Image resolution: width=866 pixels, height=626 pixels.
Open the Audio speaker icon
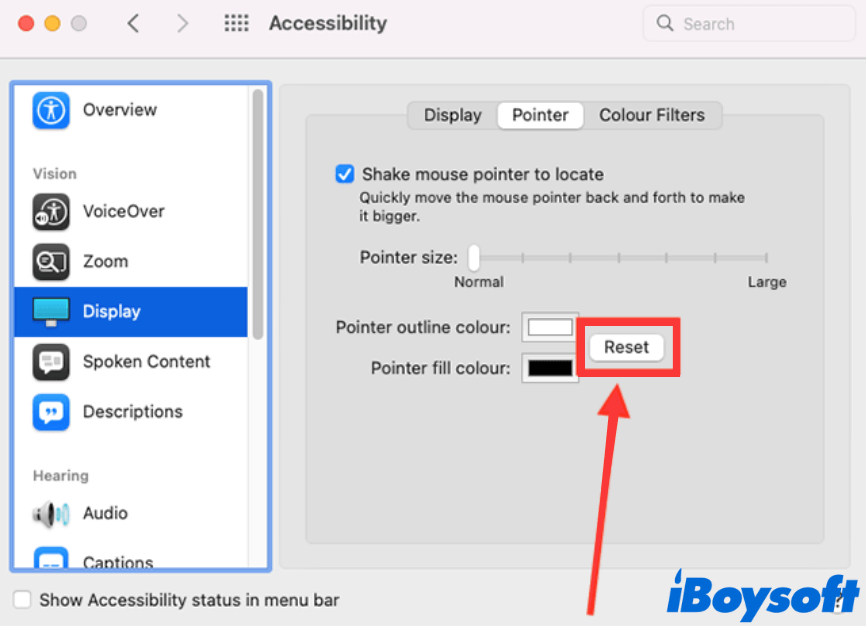pos(51,513)
